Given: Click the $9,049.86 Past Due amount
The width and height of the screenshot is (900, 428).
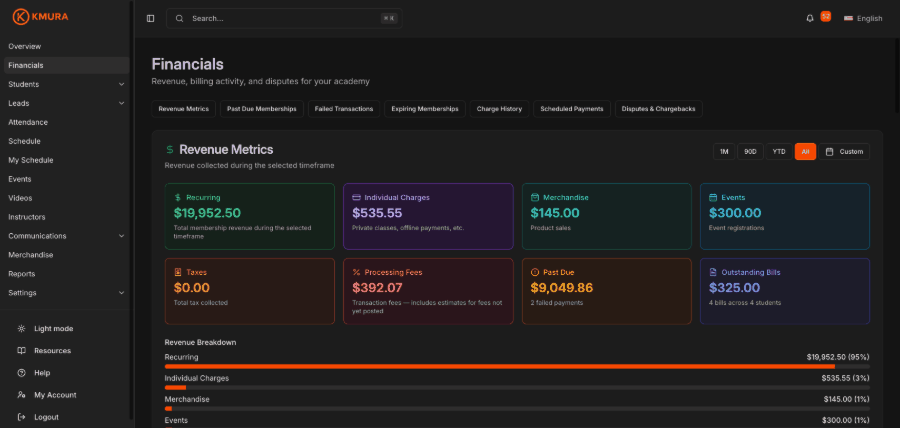Looking at the screenshot, I should 561,288.
